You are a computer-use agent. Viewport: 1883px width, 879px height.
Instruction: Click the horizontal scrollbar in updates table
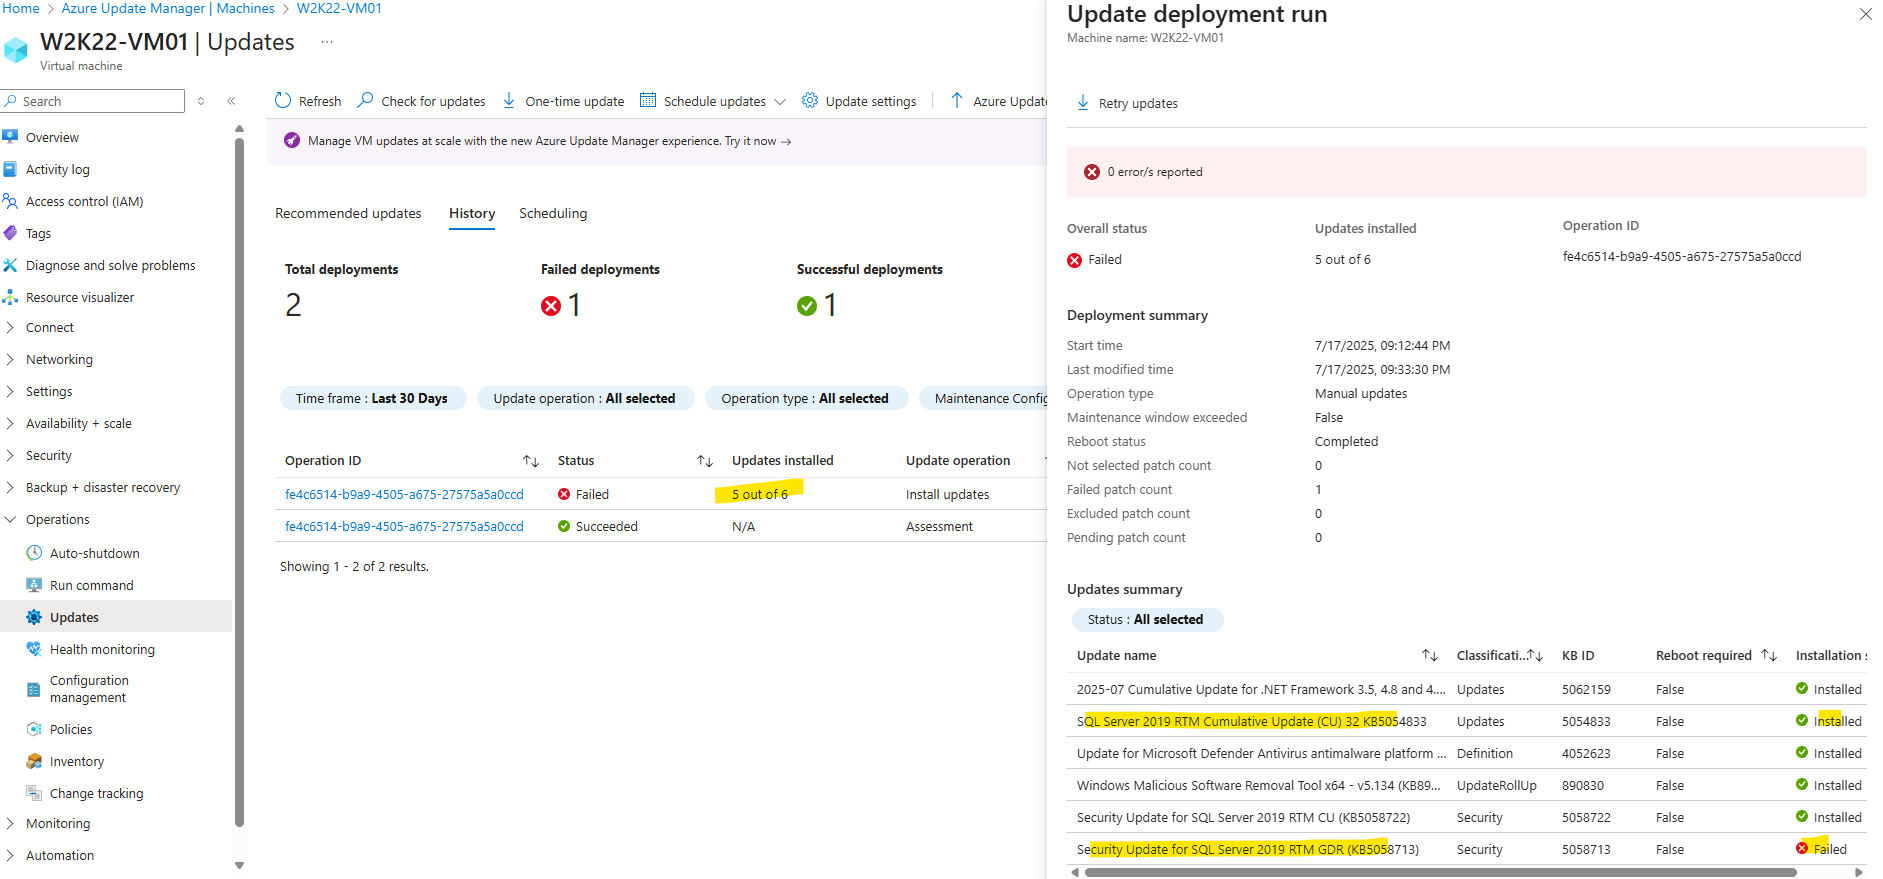point(1440,873)
